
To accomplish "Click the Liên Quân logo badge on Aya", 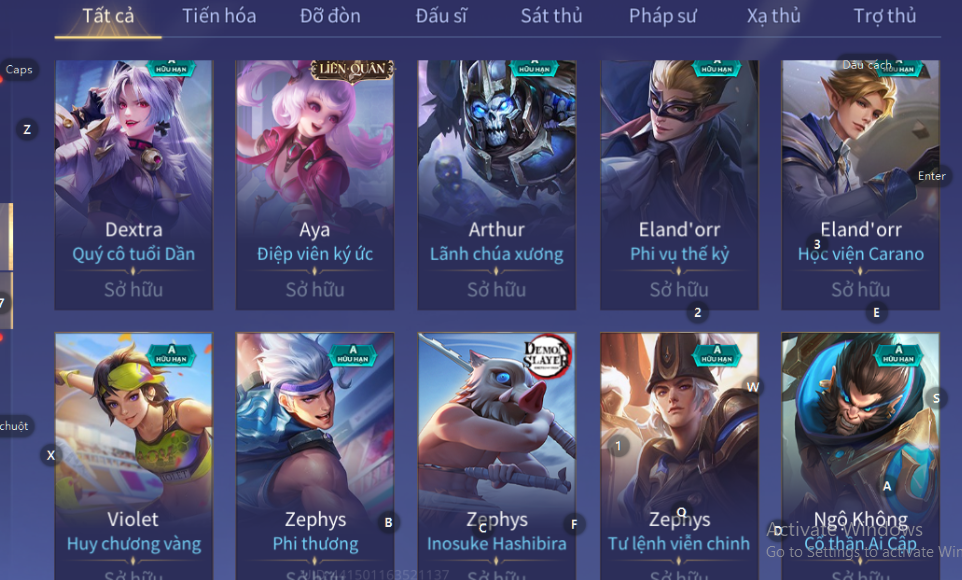I will (352, 69).
